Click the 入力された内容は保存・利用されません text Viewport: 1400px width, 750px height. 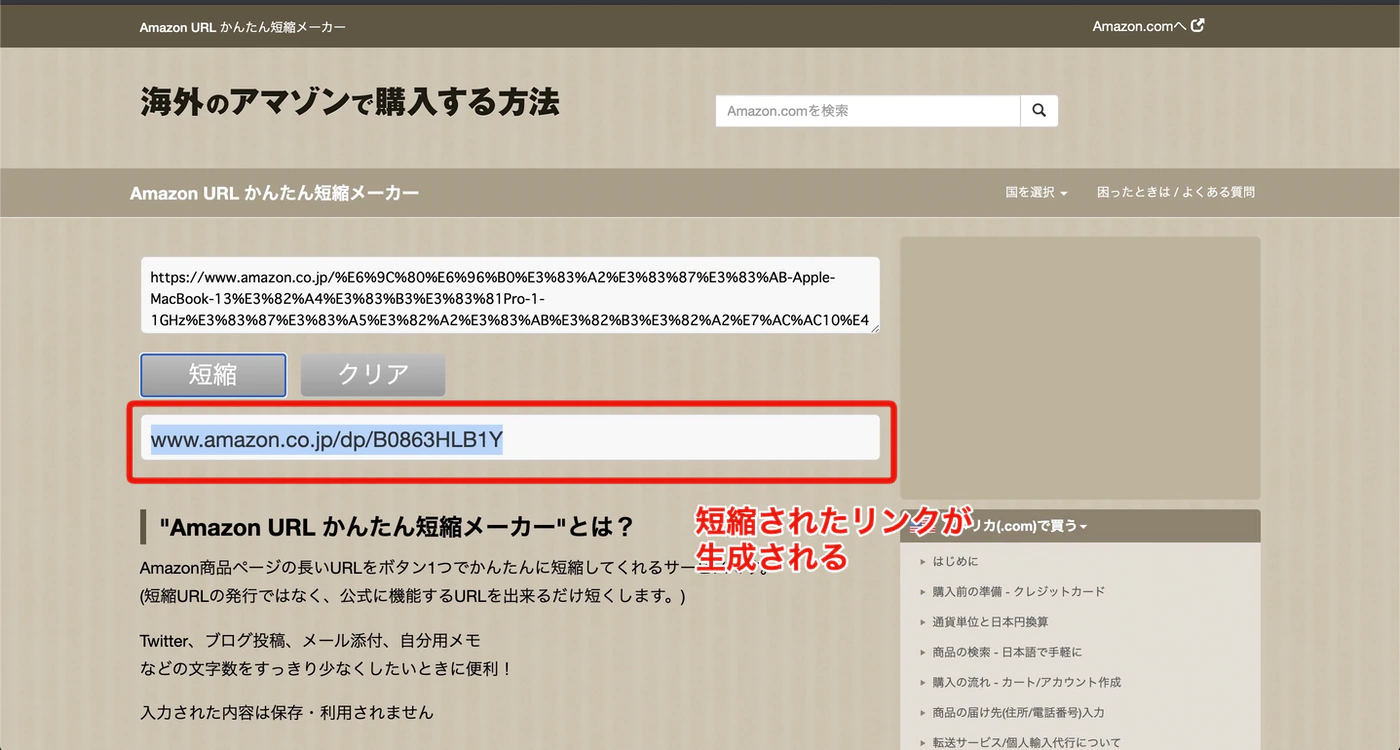(x=287, y=713)
